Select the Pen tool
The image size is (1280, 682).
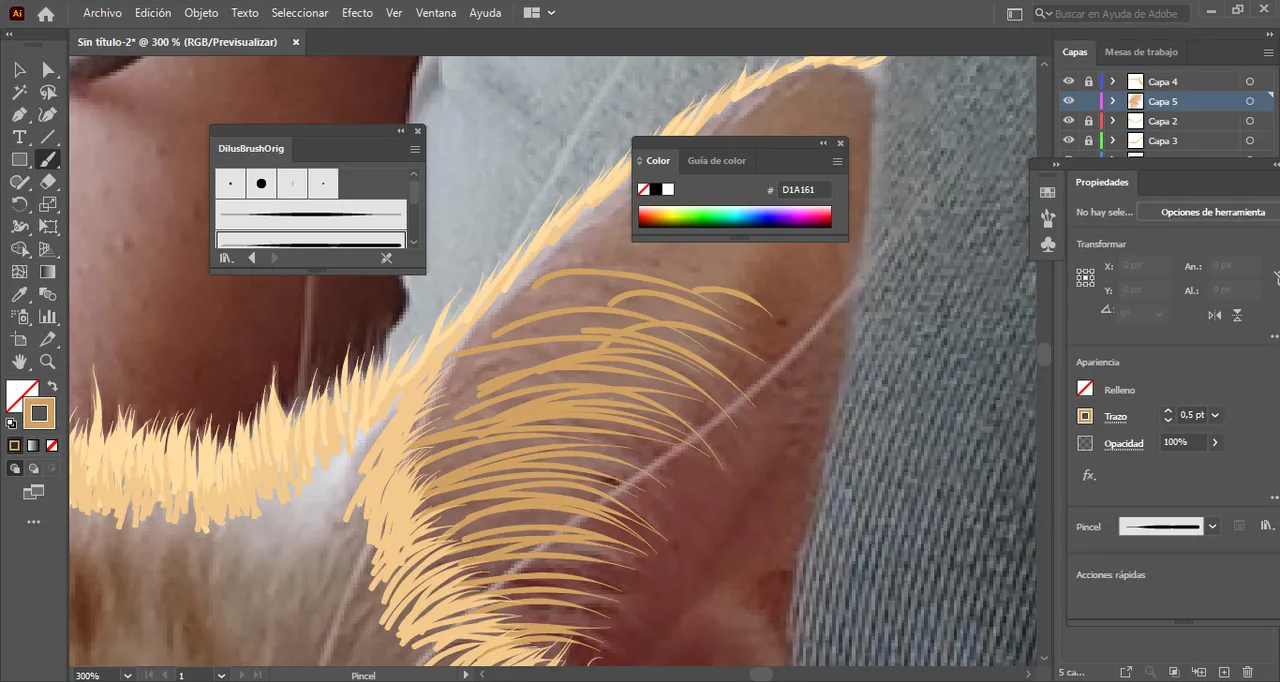pyautogui.click(x=19, y=115)
